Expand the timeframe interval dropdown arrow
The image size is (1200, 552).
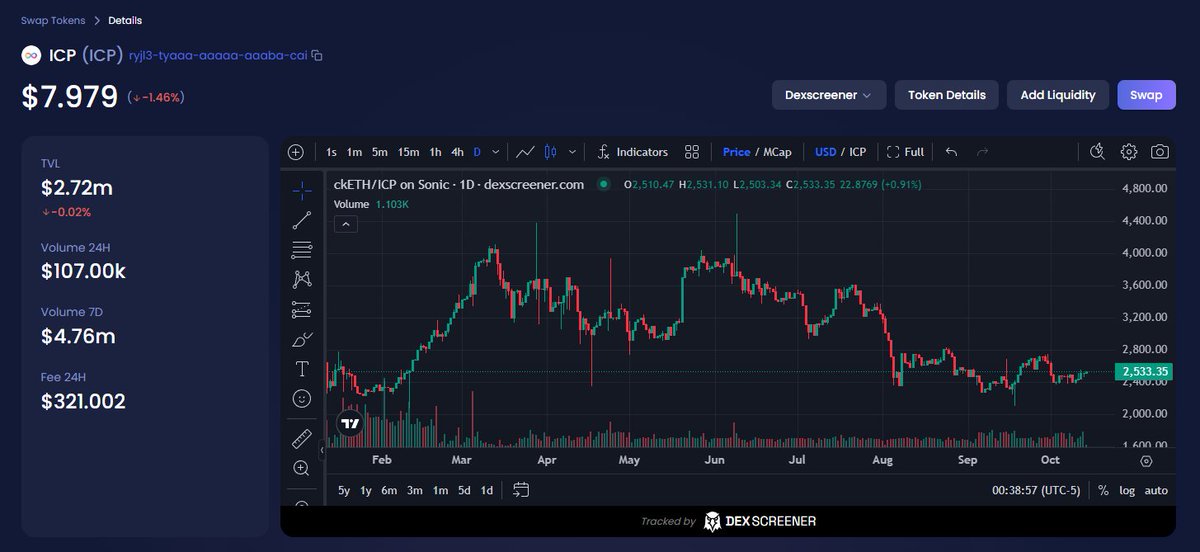497,152
